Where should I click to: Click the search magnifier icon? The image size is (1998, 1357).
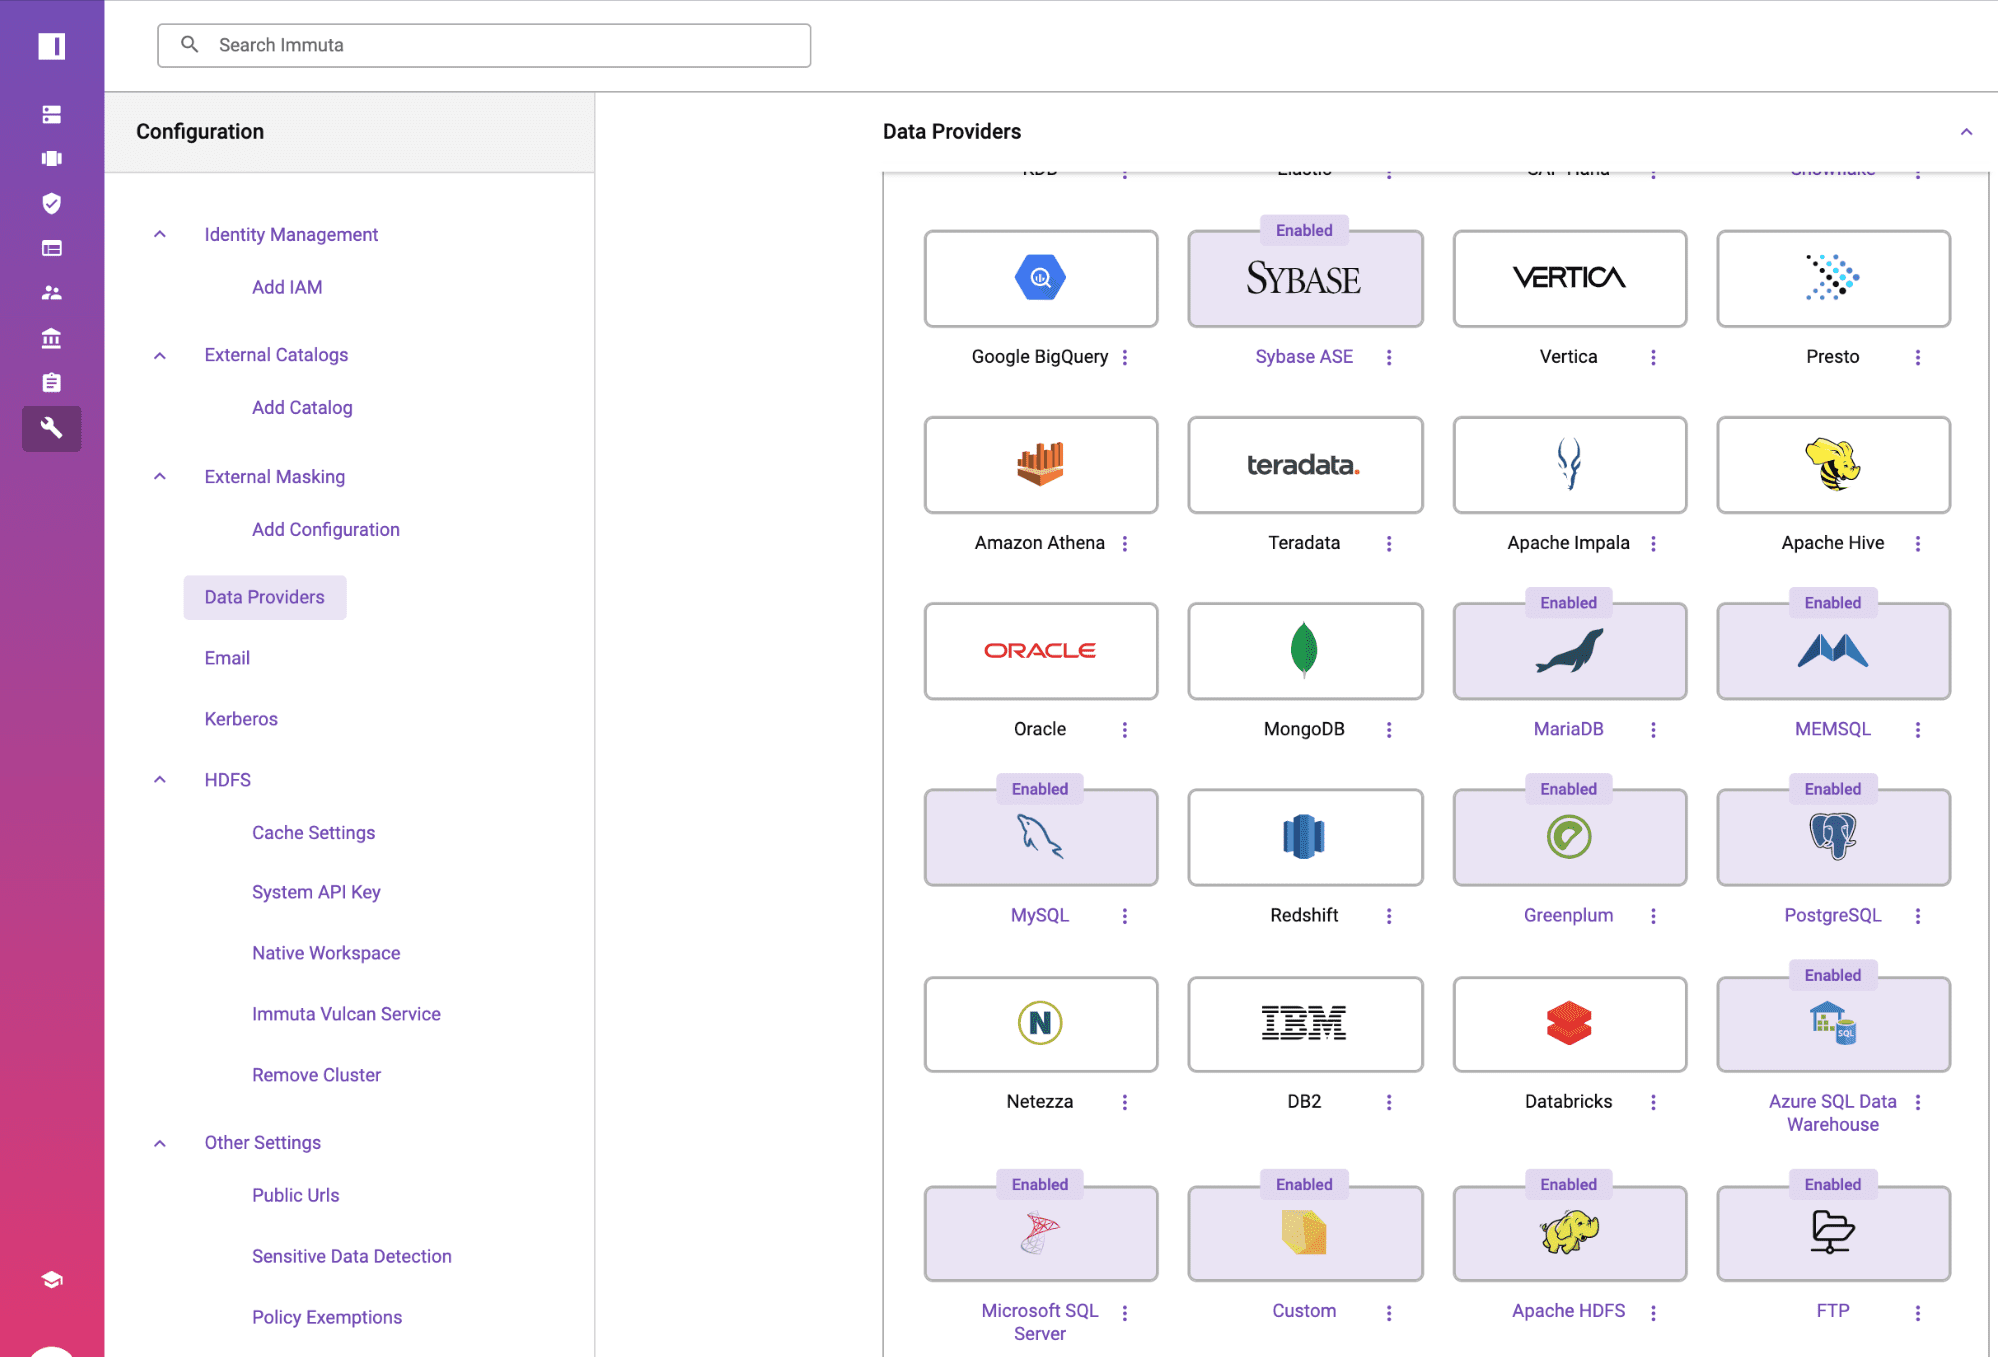pos(189,45)
